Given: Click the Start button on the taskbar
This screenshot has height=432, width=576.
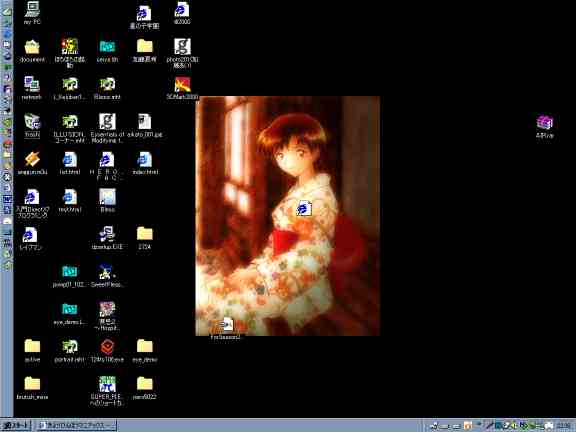Looking at the screenshot, I should [16, 426].
